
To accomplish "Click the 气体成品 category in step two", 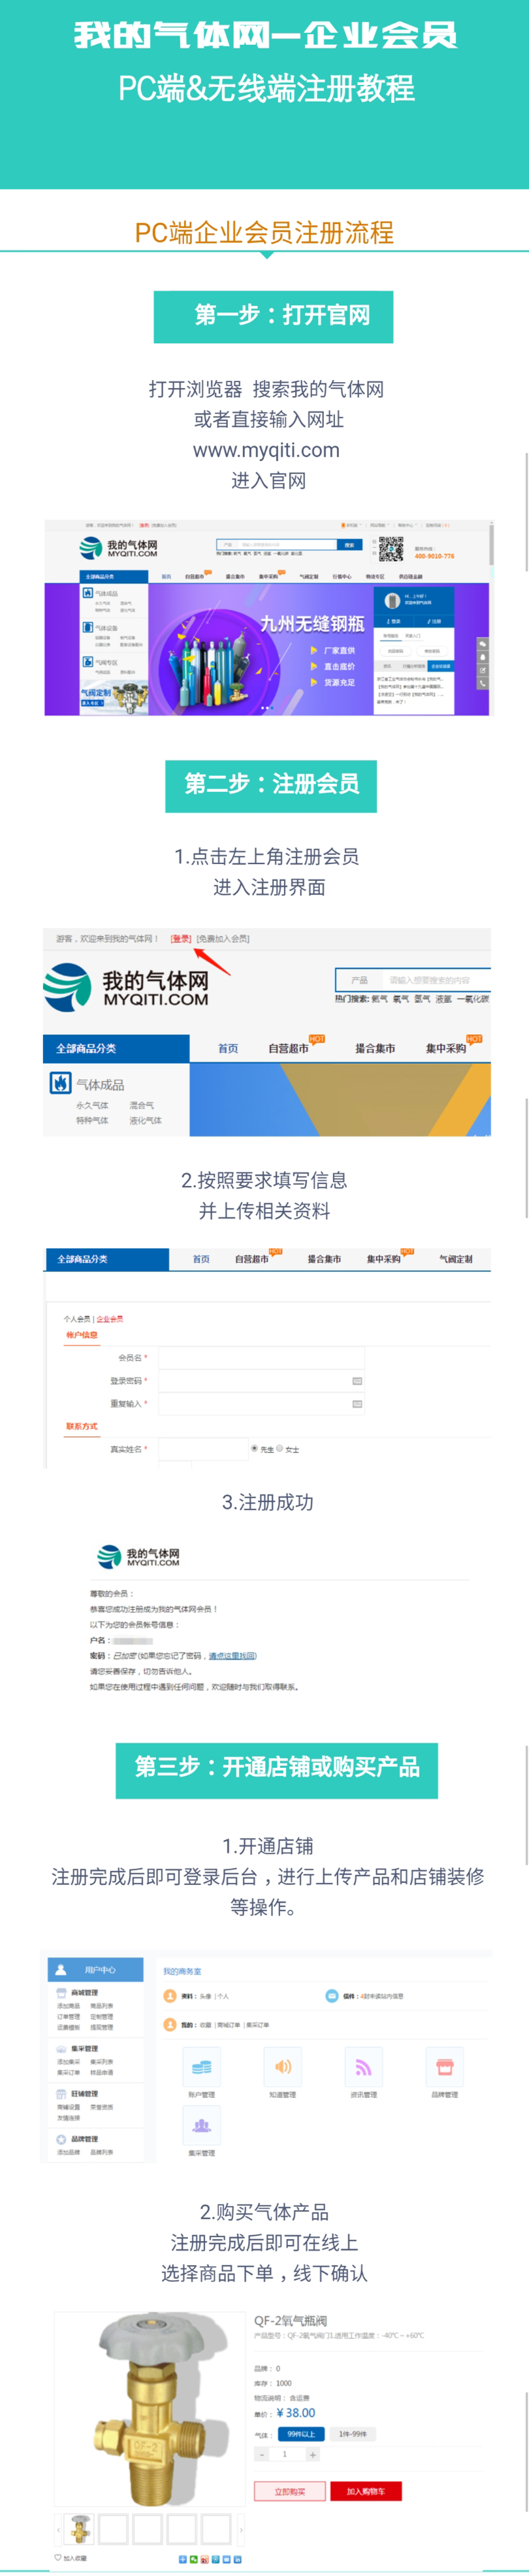I will [100, 1084].
